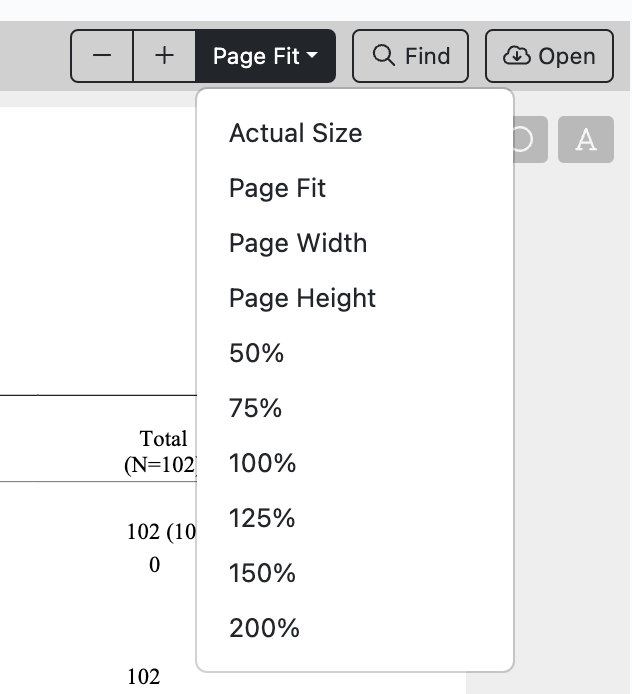Choose the Page Height option
This screenshot has height=694, width=632.
[x=303, y=298]
